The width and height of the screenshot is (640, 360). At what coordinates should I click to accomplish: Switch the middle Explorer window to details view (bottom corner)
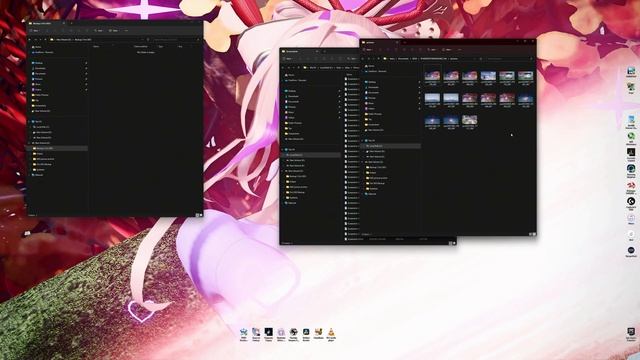coord(450,243)
